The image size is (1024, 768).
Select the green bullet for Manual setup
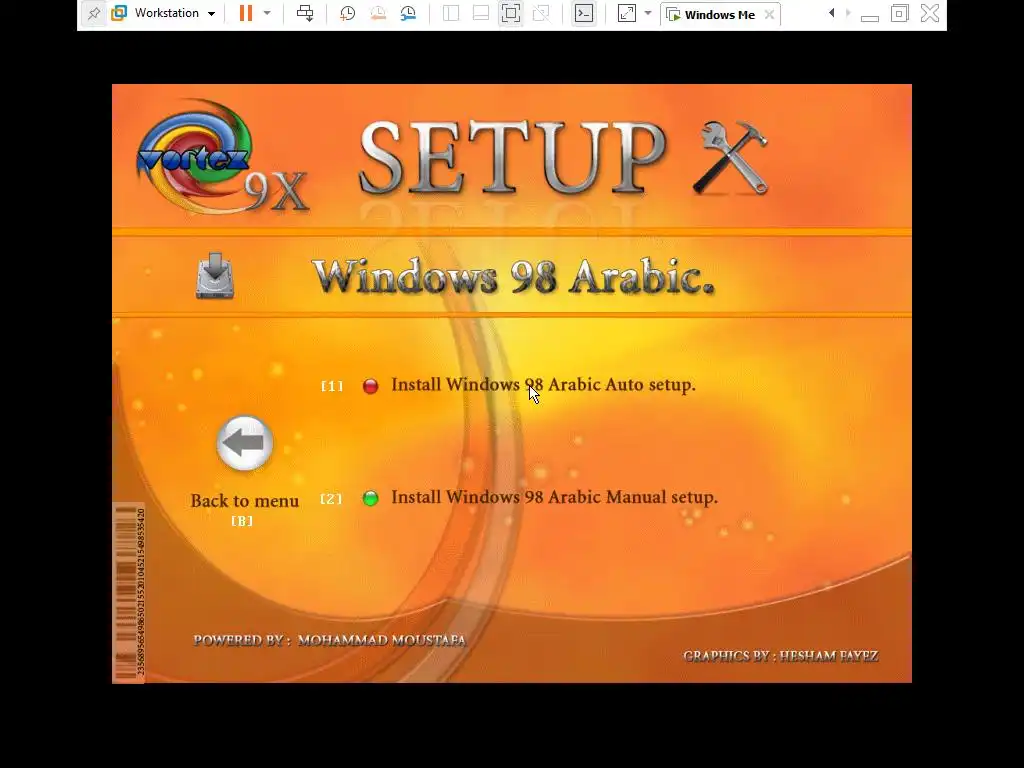pos(370,498)
